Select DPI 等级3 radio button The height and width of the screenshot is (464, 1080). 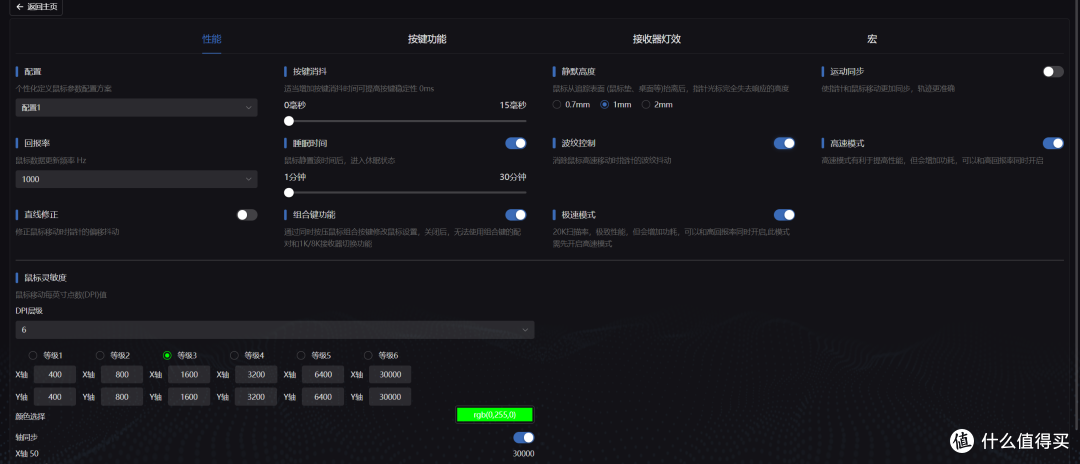pyautogui.click(x=167, y=355)
